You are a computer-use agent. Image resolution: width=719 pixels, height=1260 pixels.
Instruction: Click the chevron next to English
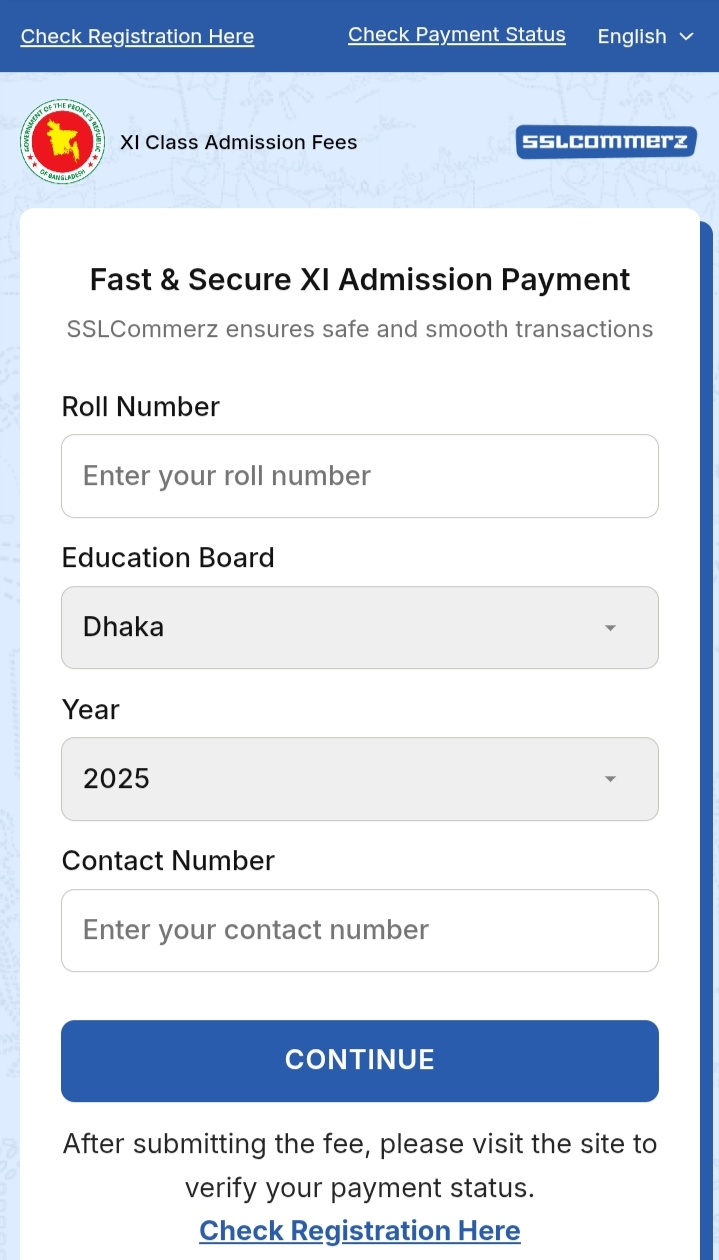click(686, 36)
